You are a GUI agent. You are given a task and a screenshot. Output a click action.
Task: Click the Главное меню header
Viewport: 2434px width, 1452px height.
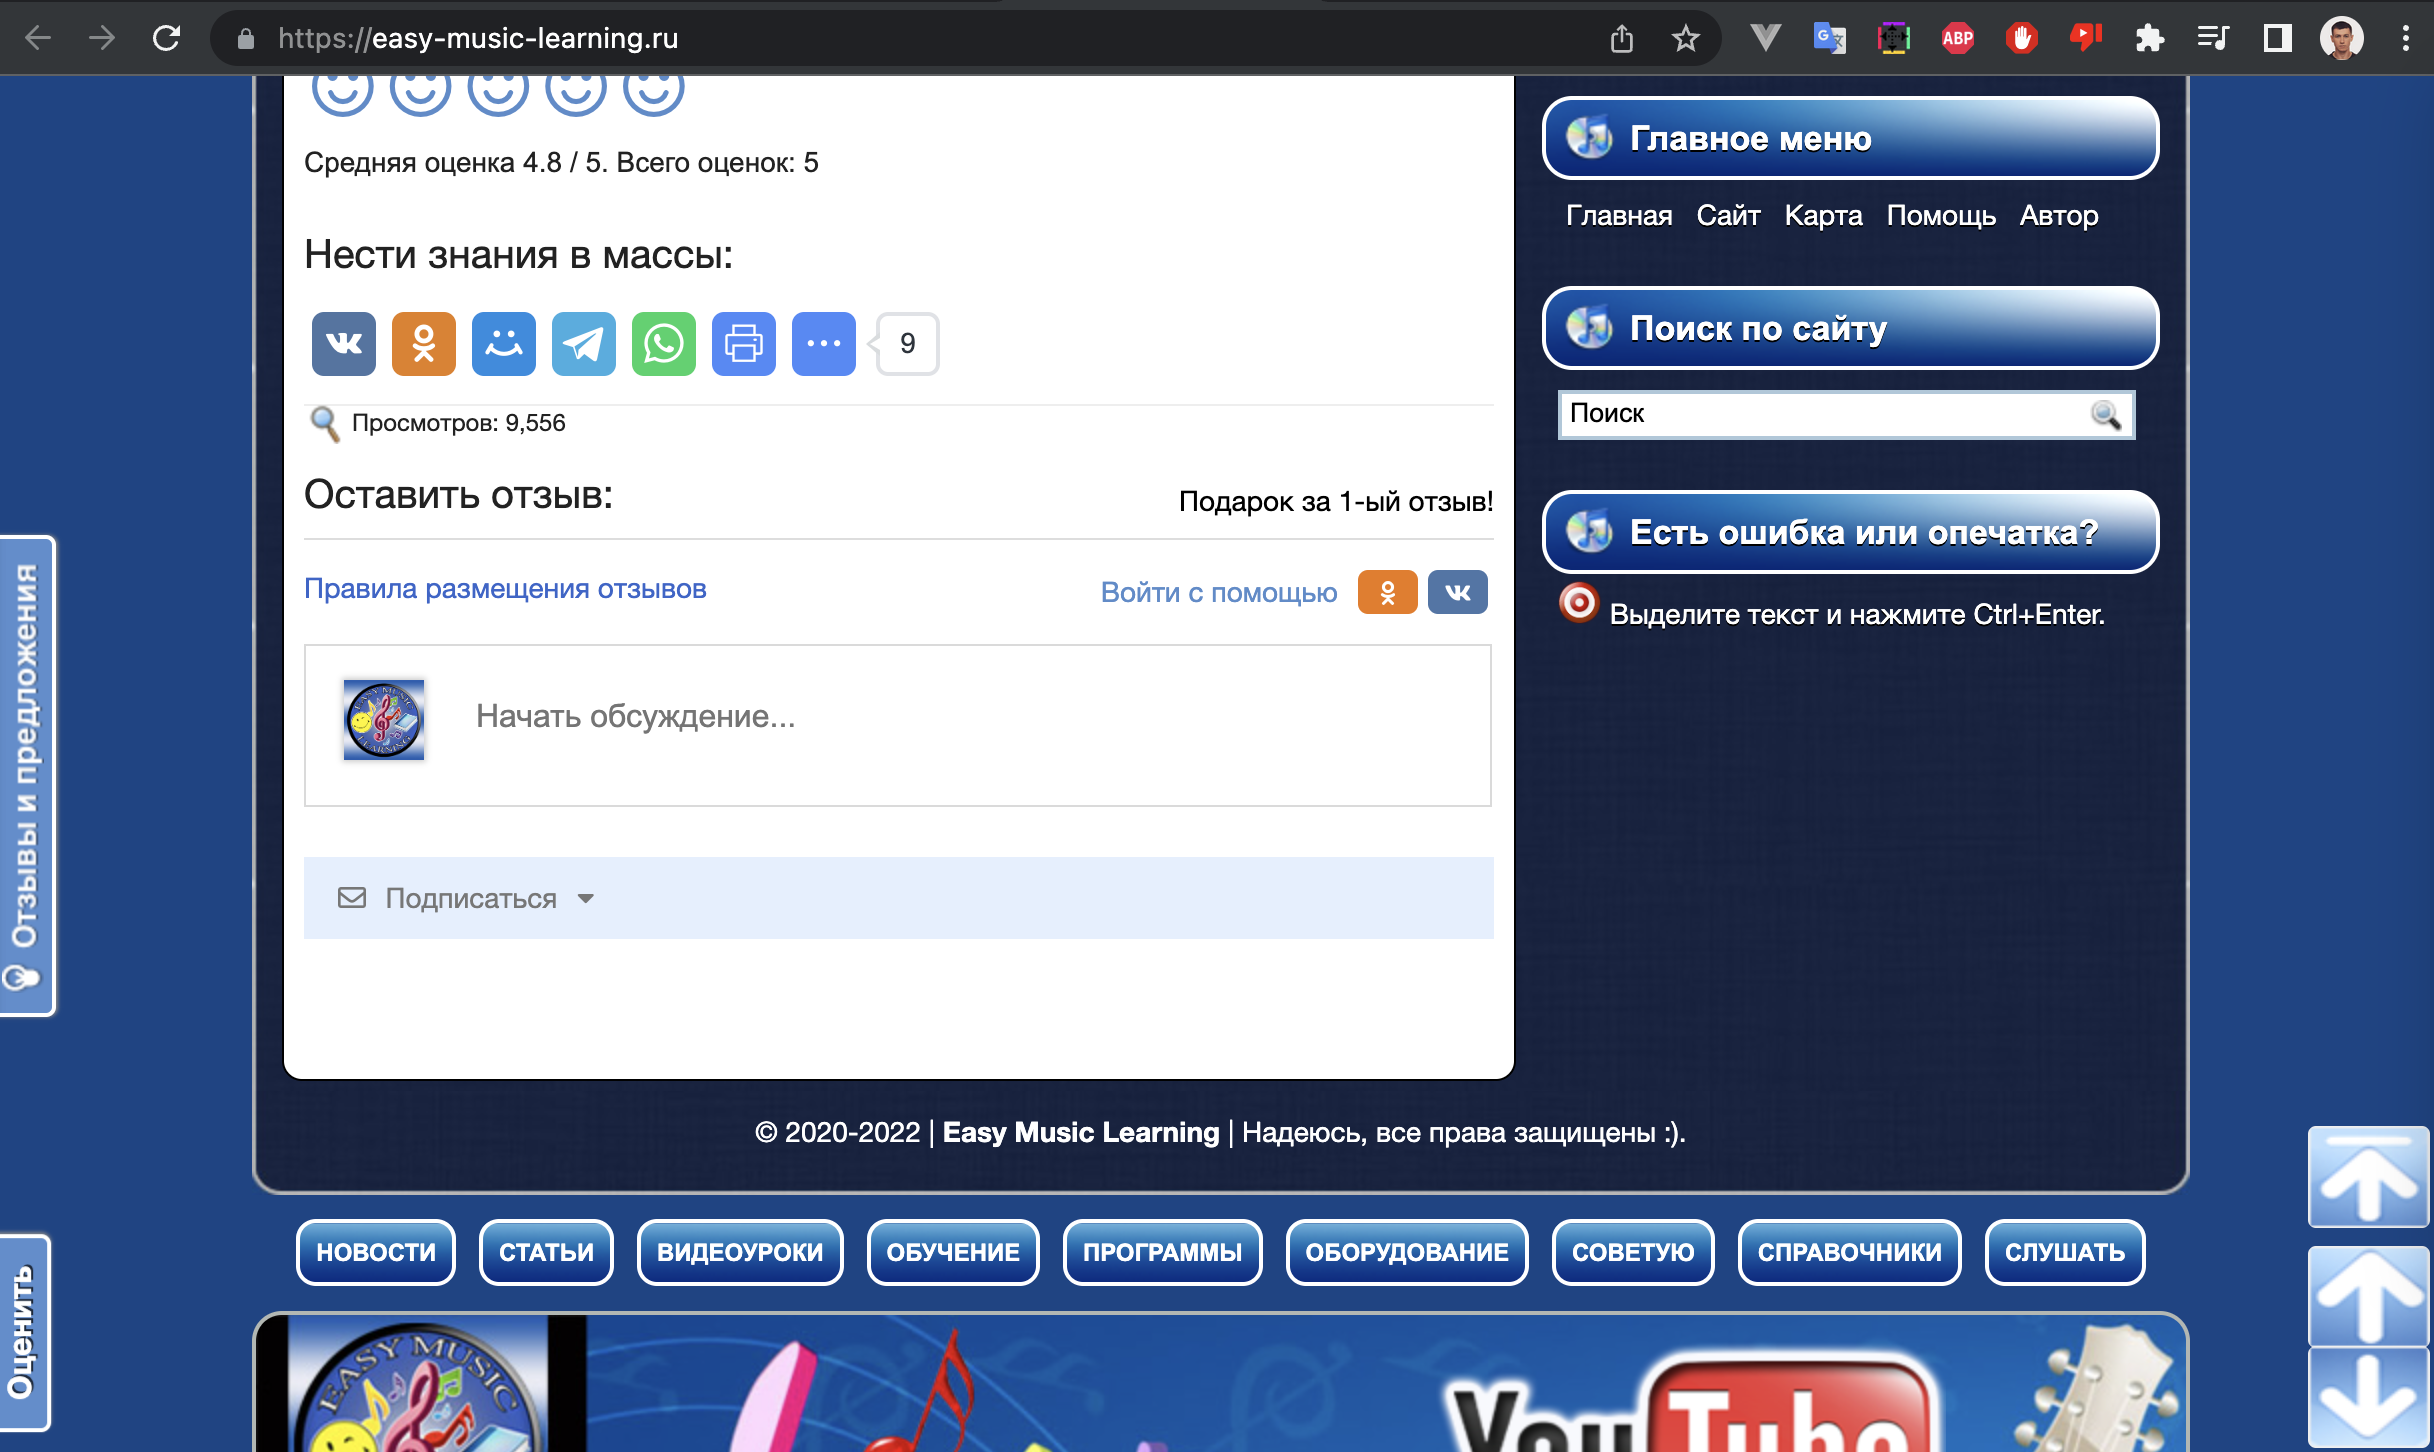(x=1850, y=138)
